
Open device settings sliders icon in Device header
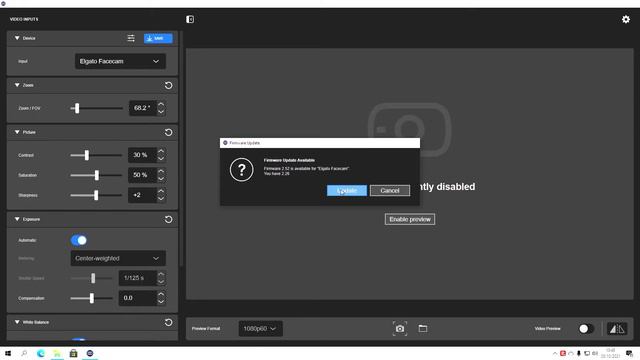point(131,38)
